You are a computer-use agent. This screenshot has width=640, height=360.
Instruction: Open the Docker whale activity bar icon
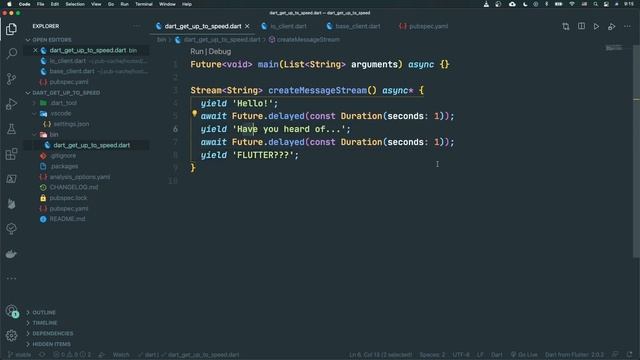tap(11, 253)
